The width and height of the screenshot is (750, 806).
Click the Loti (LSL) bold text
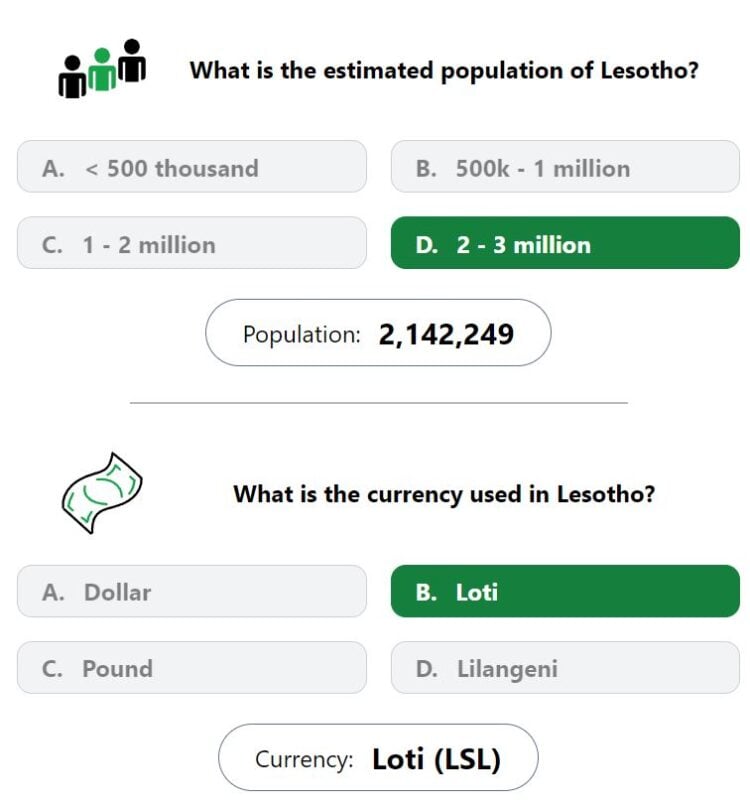tap(436, 759)
